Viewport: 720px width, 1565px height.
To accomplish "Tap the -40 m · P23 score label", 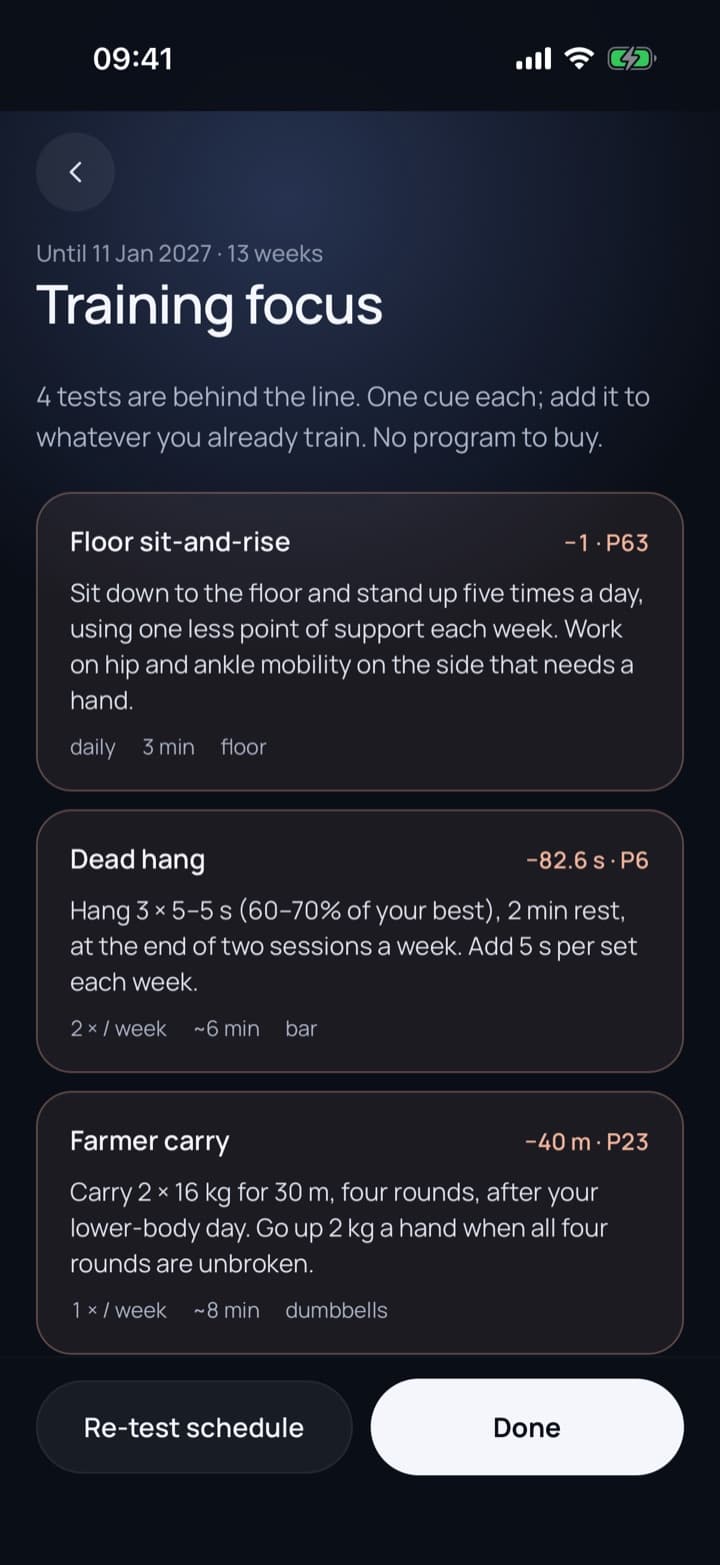I will (587, 1142).
